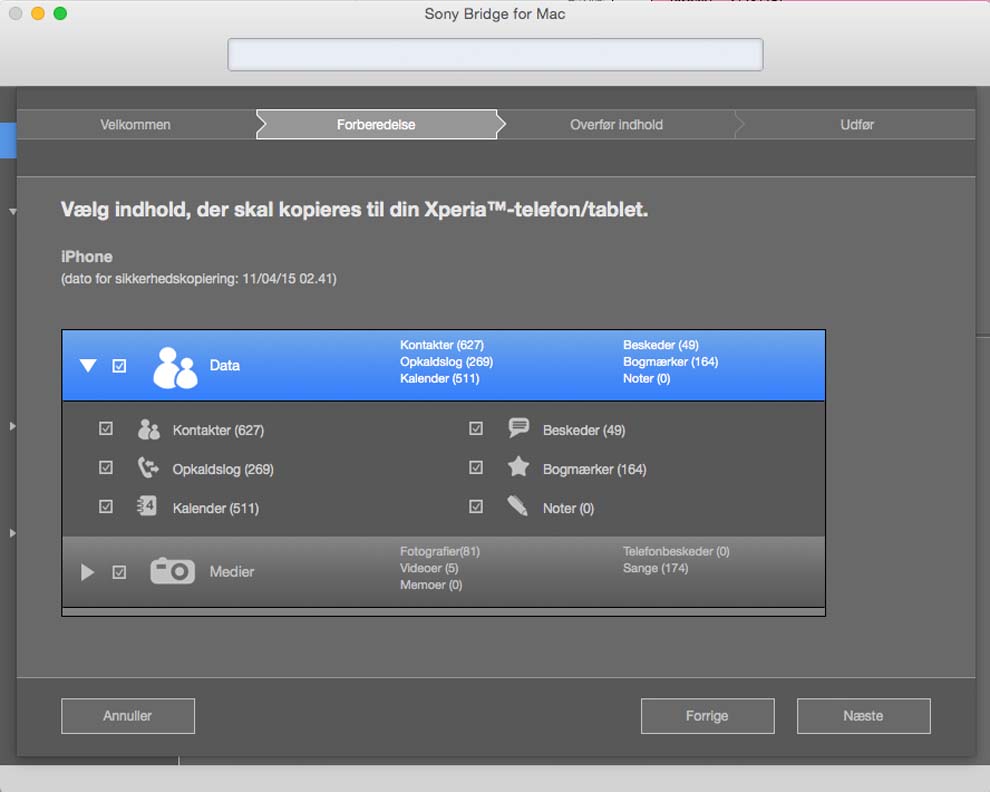
Task: Uncheck the Bogmærker (164) checkbox
Action: 476,467
